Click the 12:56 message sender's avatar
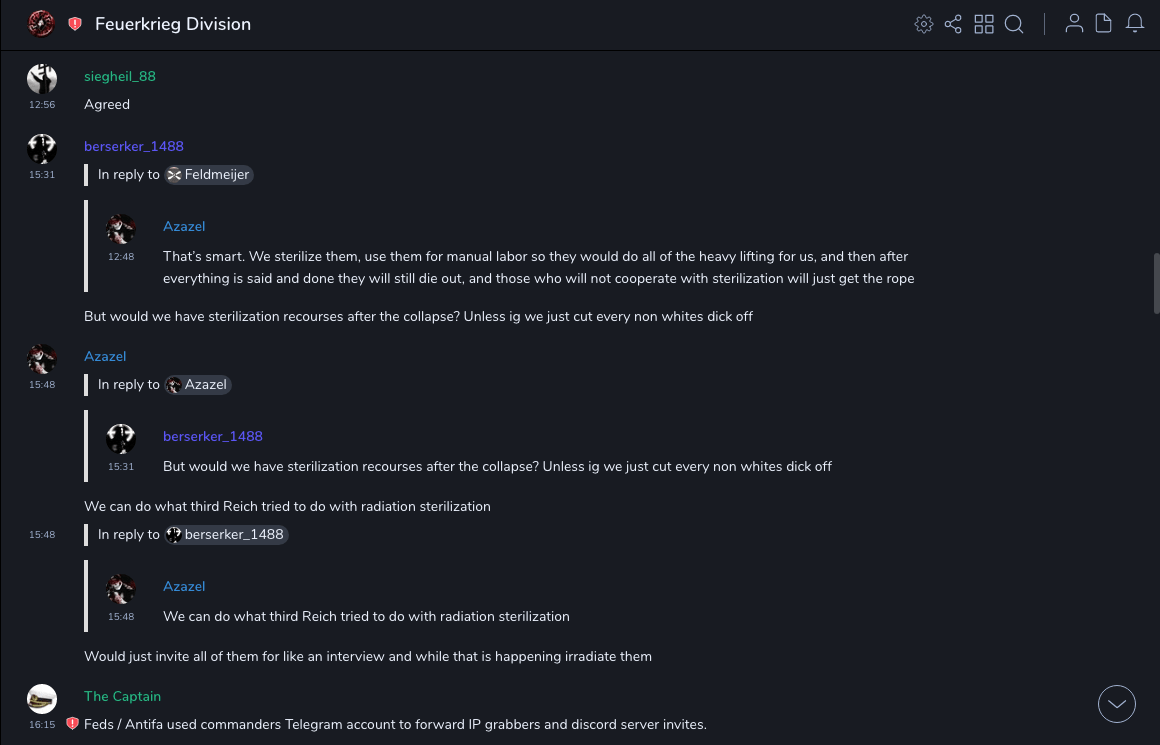This screenshot has height=745, width=1160. click(42, 78)
